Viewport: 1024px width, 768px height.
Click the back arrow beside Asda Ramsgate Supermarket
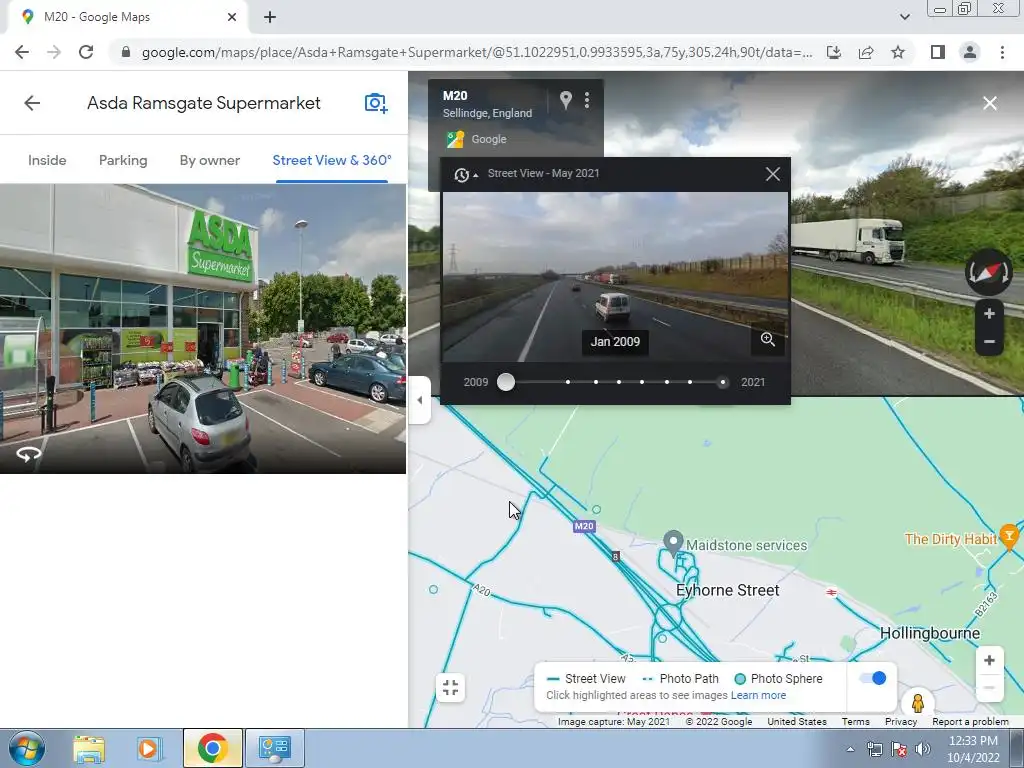point(32,103)
